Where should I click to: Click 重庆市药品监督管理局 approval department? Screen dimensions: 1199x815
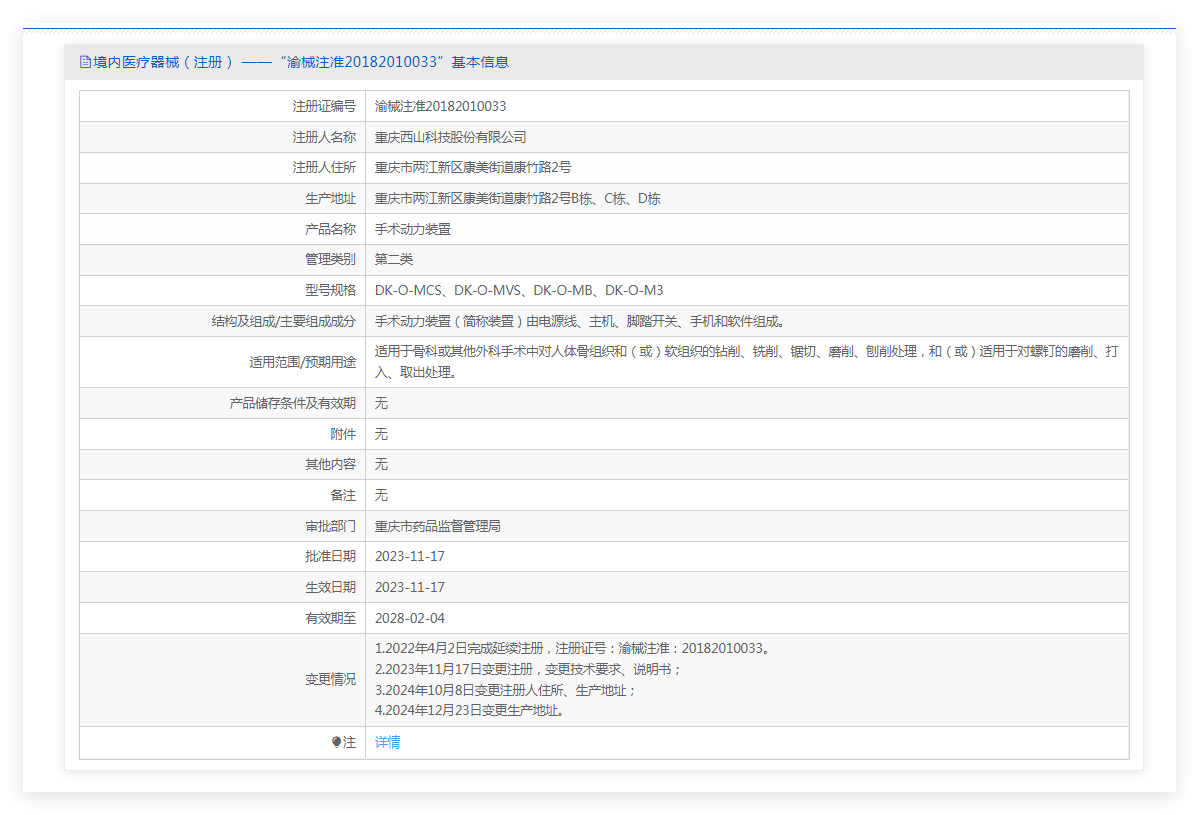[437, 526]
